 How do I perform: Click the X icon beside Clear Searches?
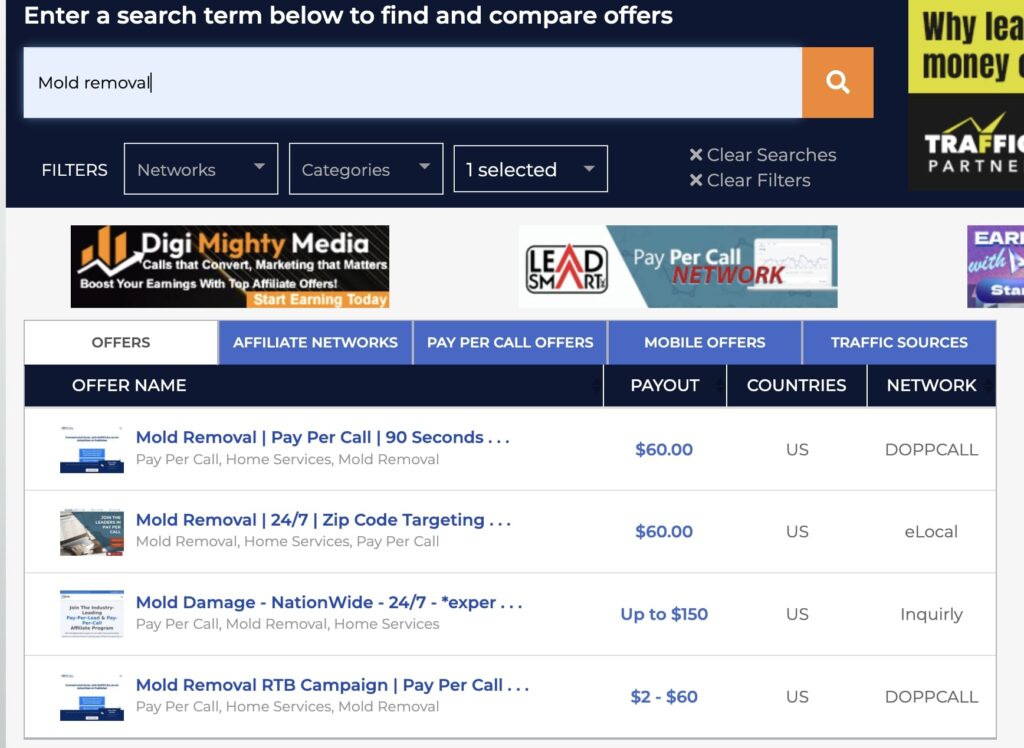pos(696,155)
